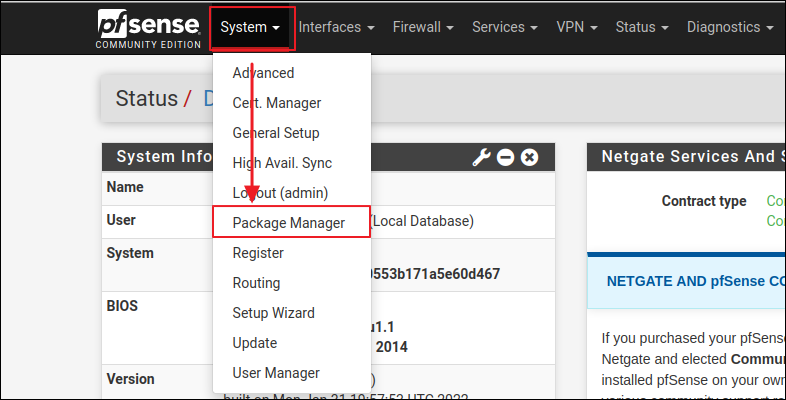Click the Netgate Services And Support title
This screenshot has height=400, width=786.
(693, 156)
